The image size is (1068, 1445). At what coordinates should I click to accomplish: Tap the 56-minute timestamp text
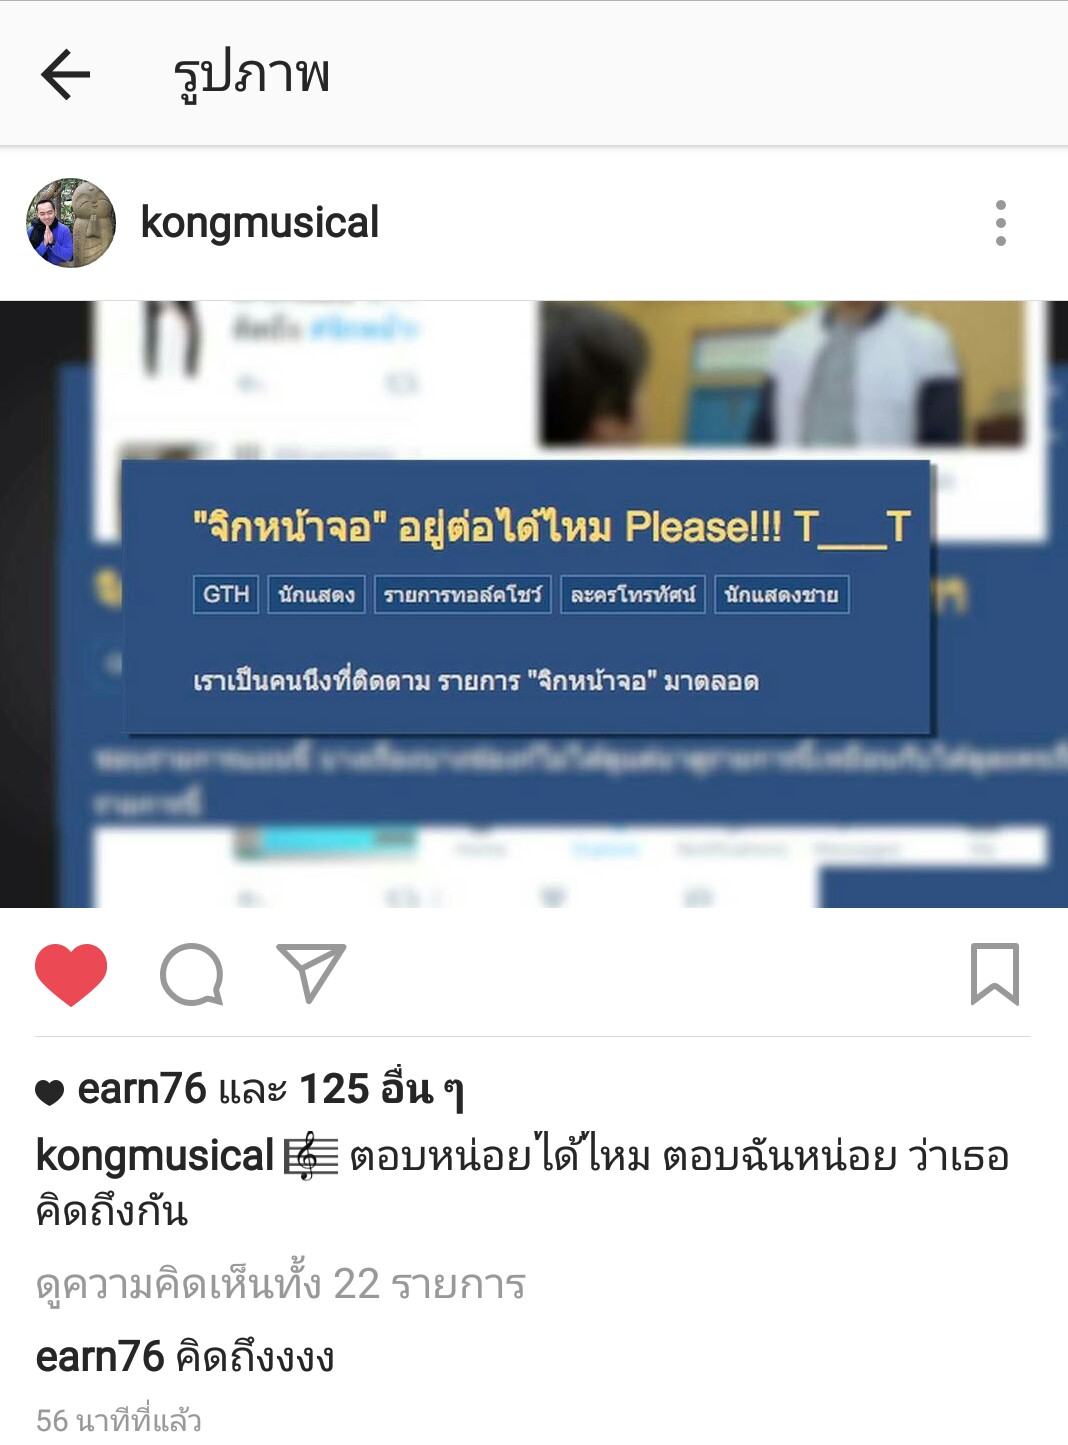119,1421
